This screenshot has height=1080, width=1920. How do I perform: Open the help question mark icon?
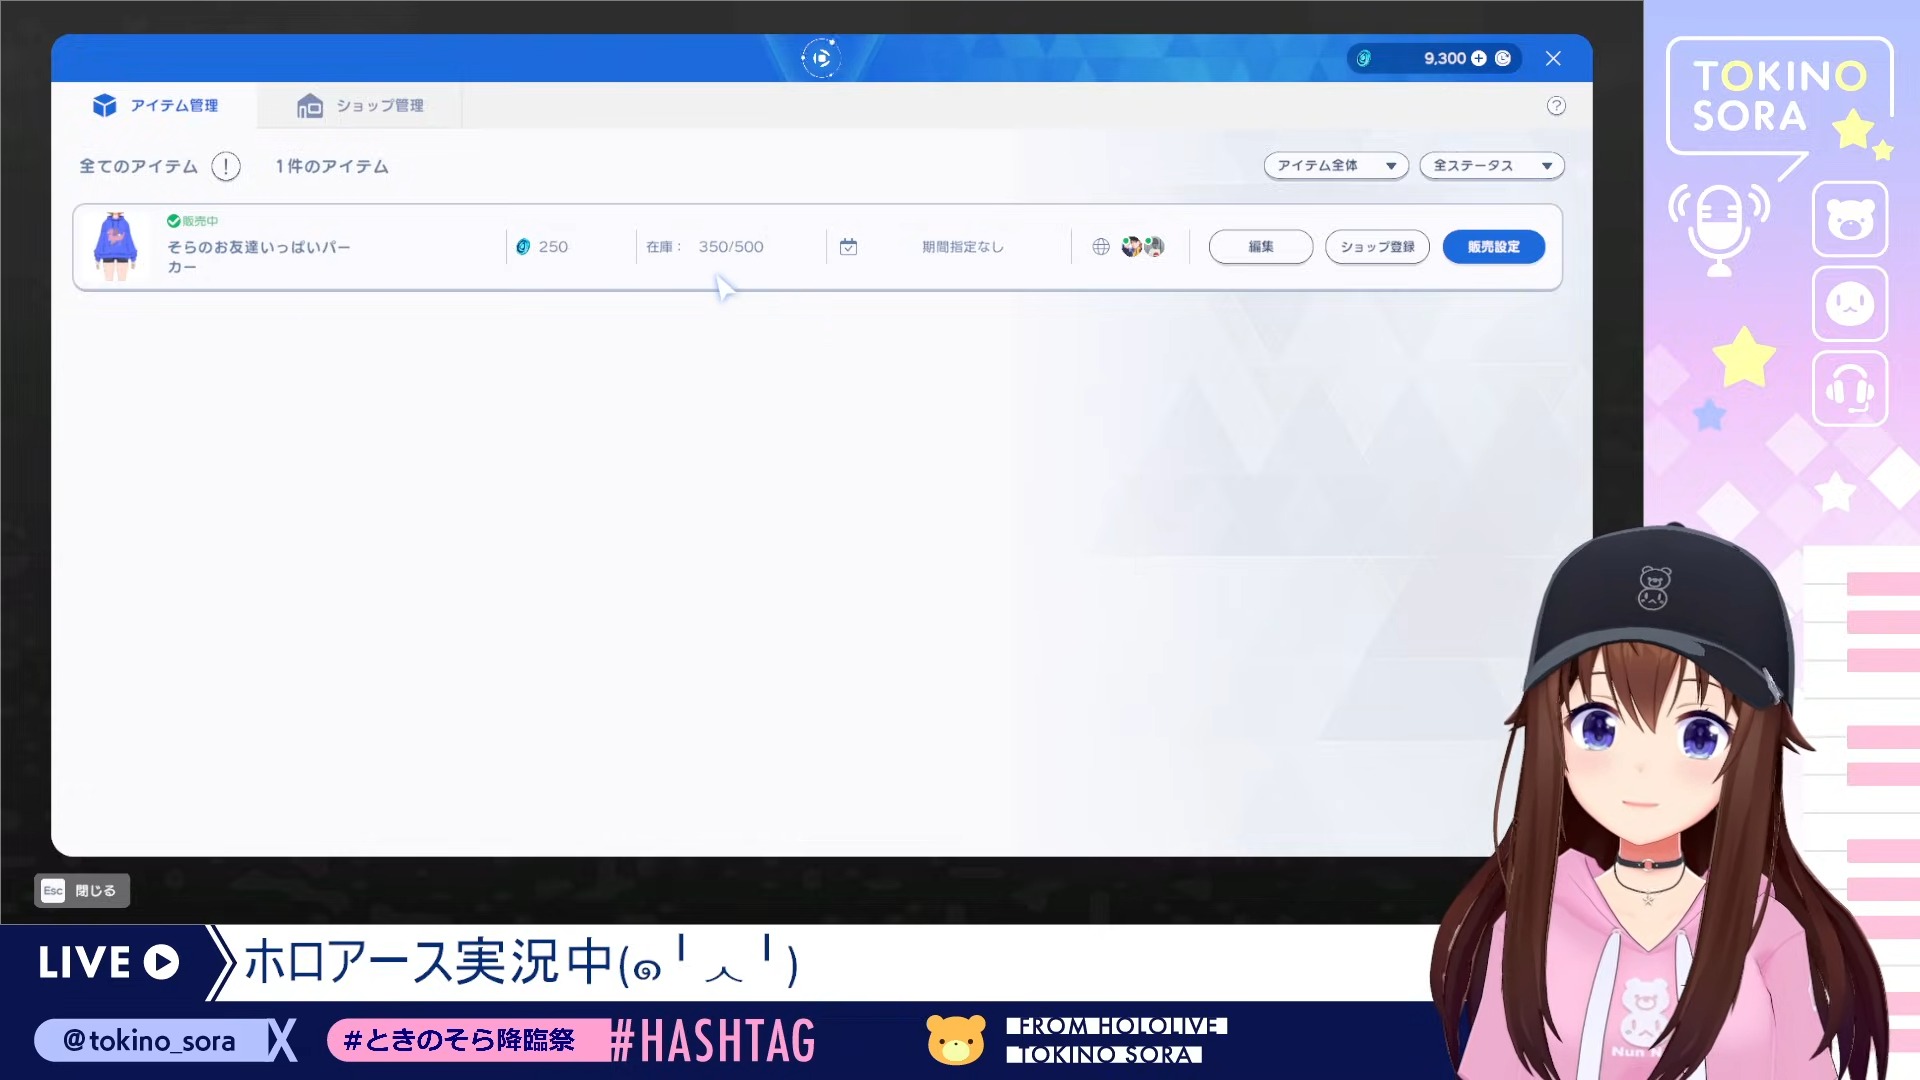[1556, 106]
